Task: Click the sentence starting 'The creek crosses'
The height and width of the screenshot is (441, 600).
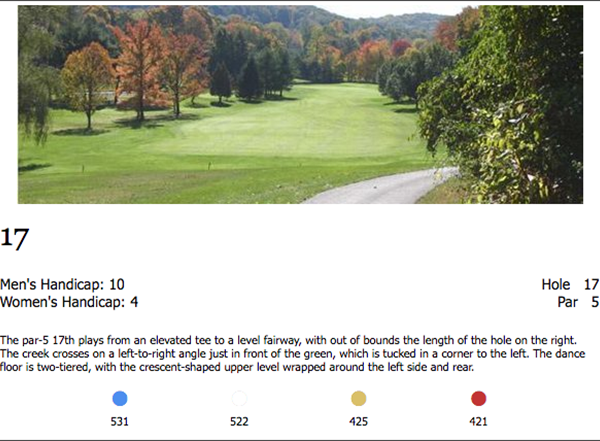Action: point(250,354)
